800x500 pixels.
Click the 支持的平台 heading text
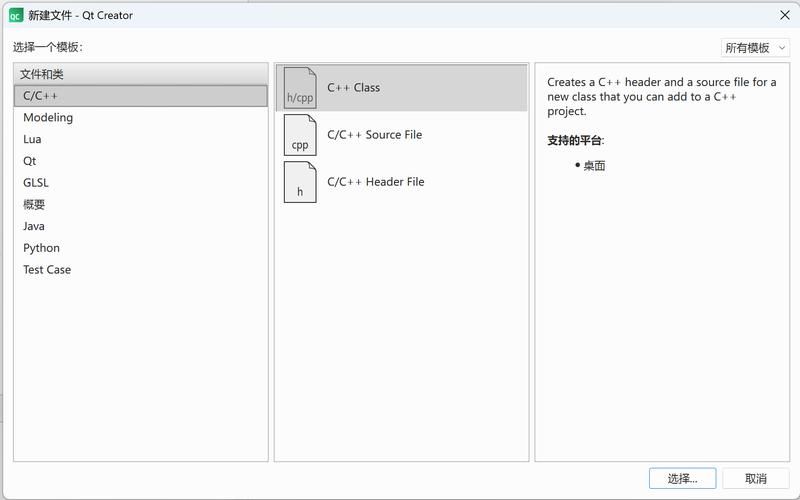coord(576,141)
